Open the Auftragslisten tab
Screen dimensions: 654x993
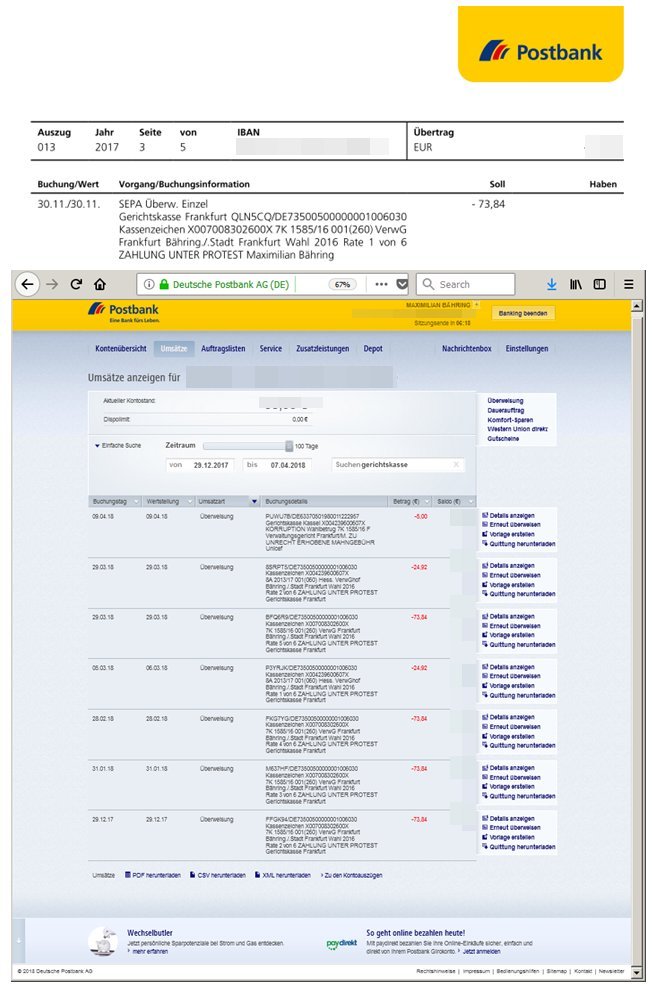coord(223,348)
